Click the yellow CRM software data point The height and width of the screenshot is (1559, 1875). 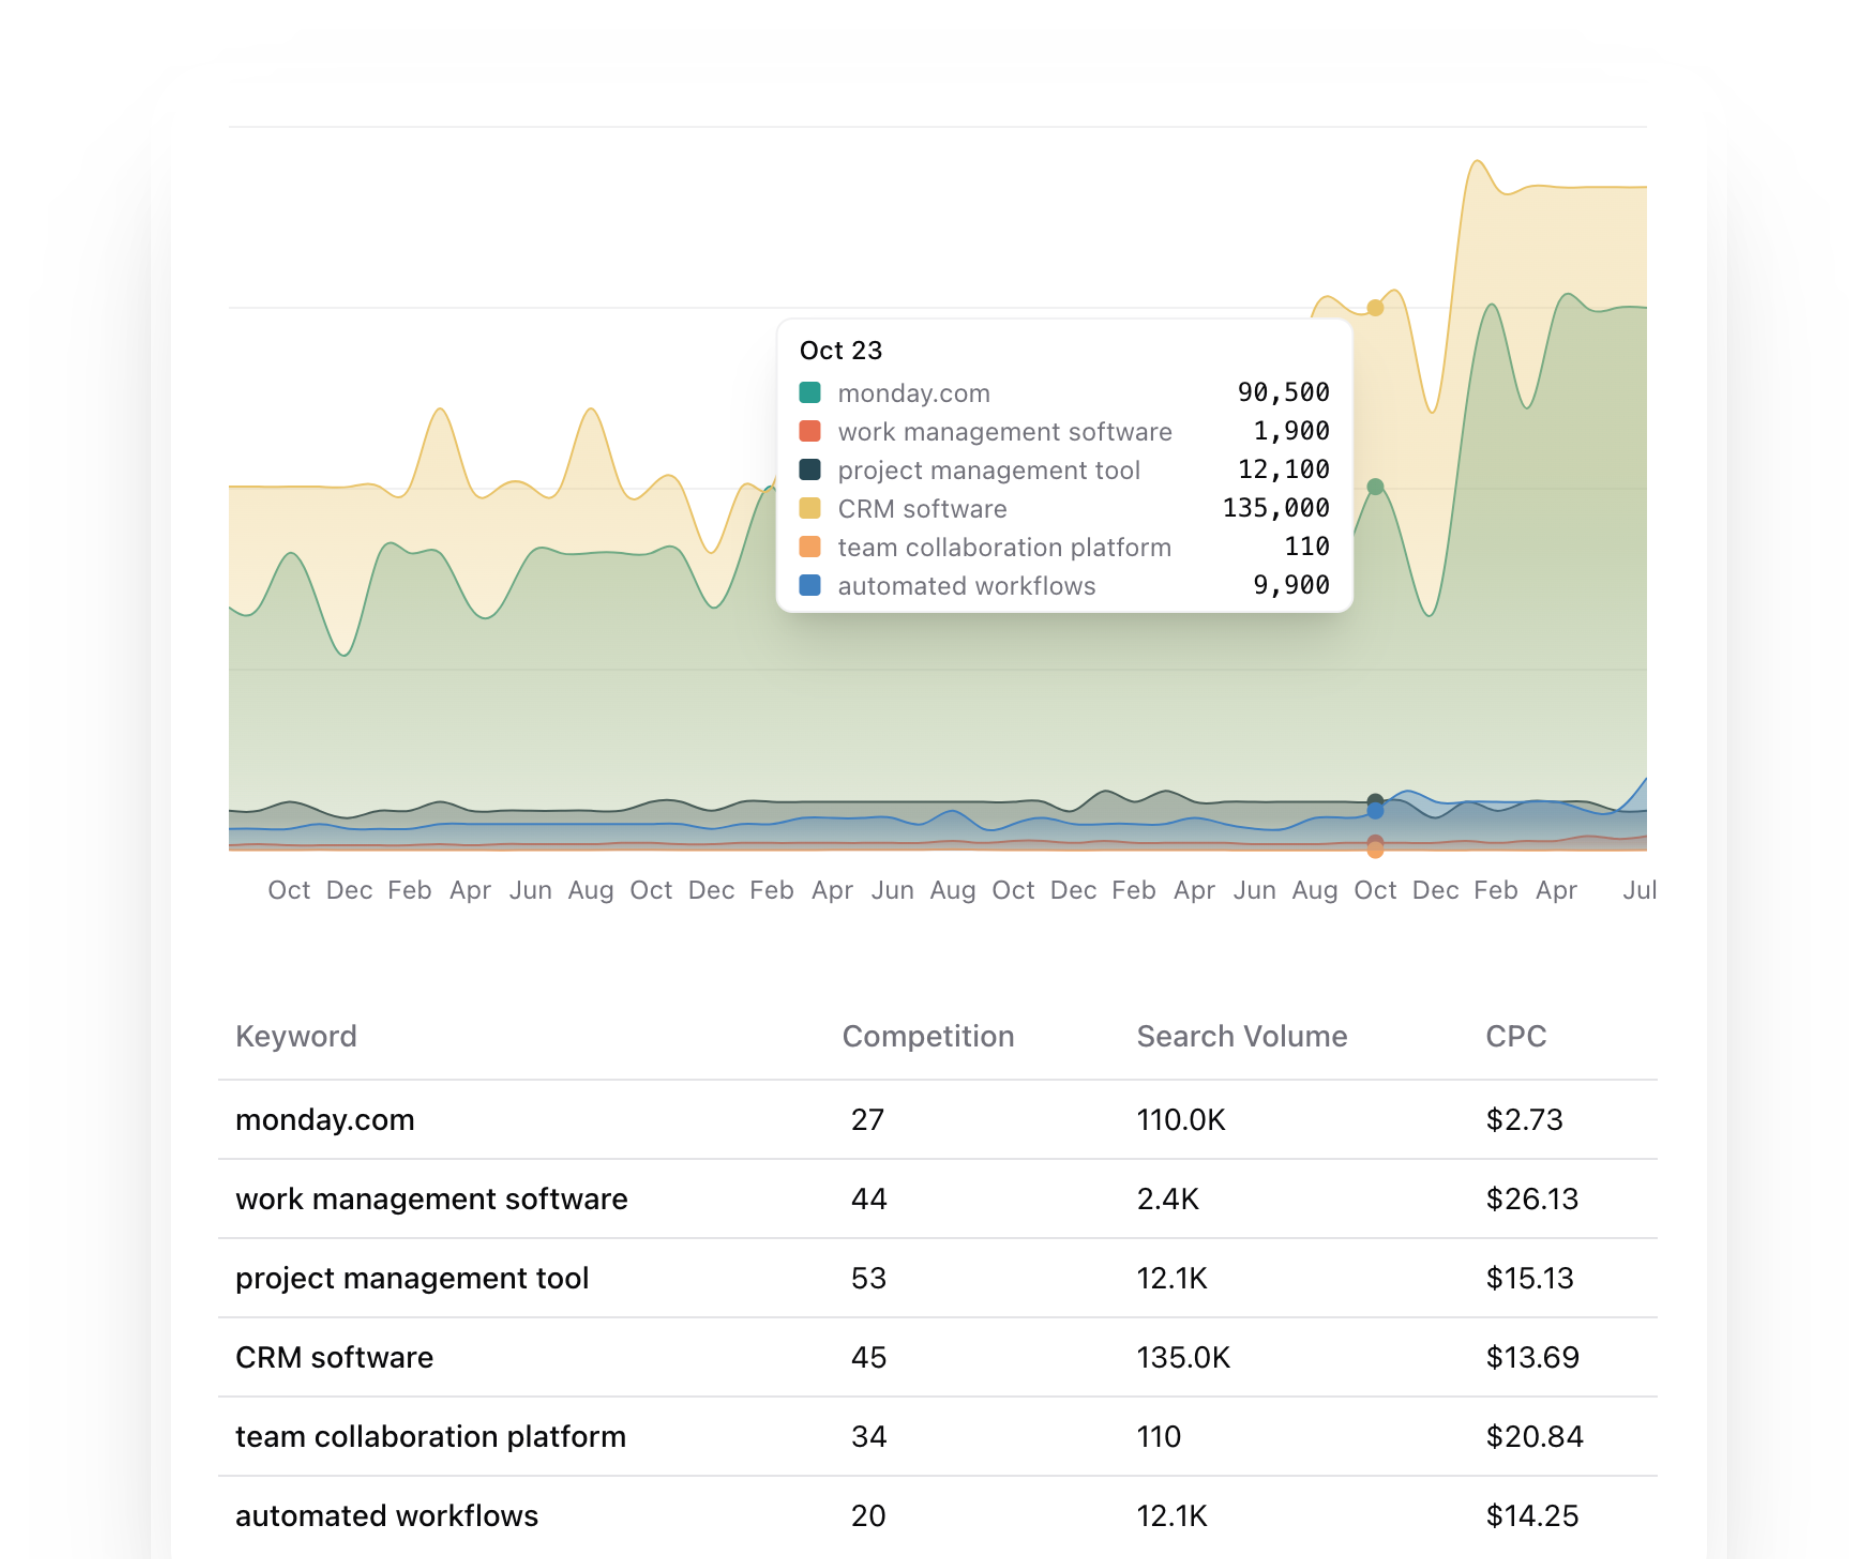(x=1376, y=308)
